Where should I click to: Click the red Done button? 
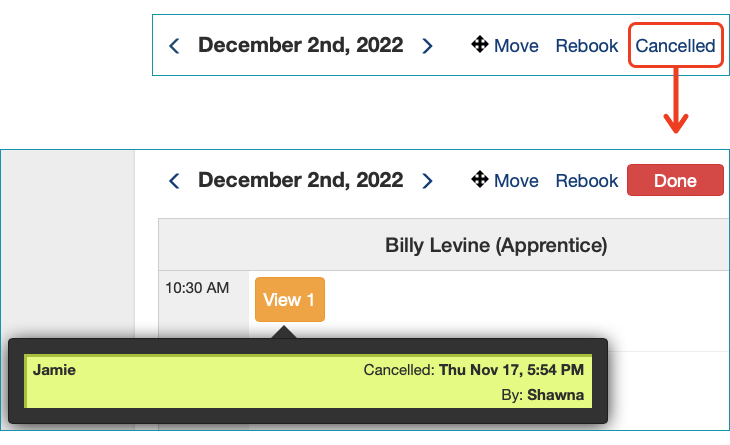pos(675,180)
